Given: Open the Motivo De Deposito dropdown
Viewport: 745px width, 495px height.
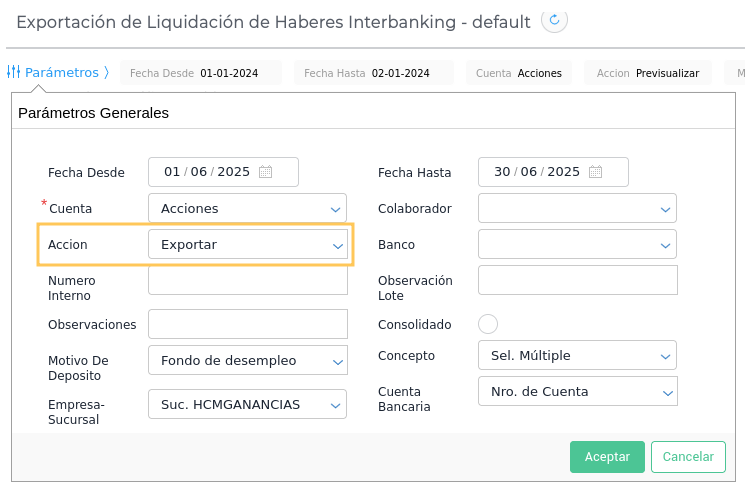Looking at the screenshot, I should [x=335, y=360].
